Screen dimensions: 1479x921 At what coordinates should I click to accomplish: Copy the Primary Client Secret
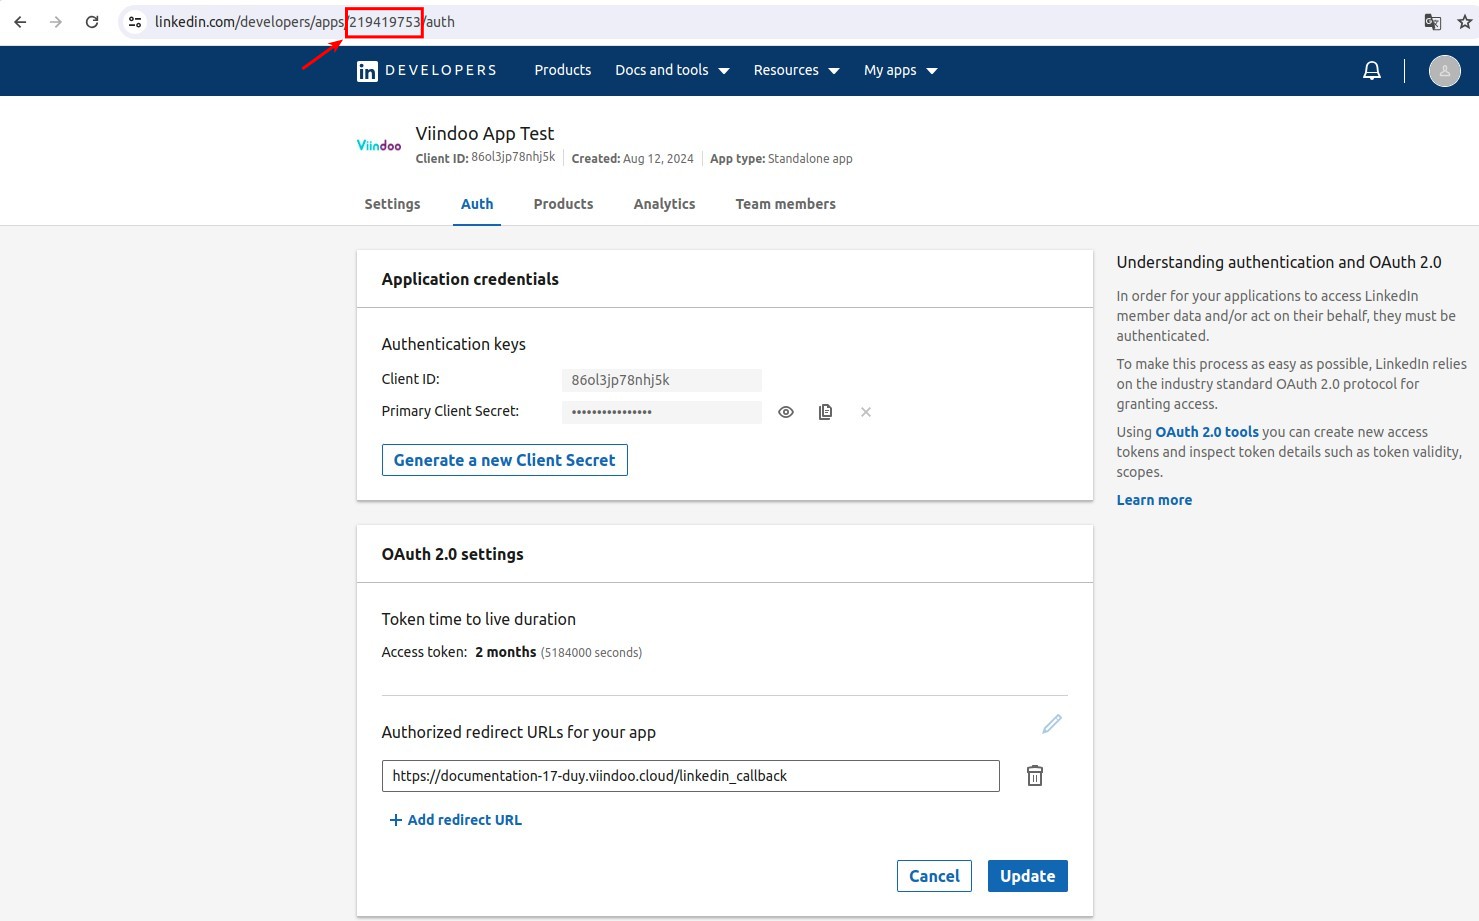click(x=825, y=412)
